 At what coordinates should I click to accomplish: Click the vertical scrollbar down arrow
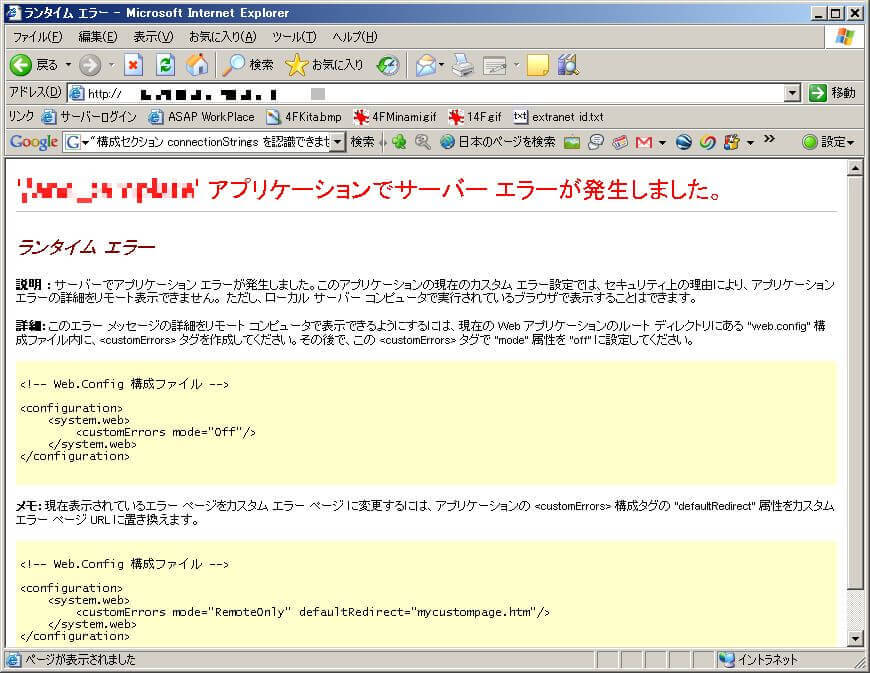pyautogui.click(x=855, y=638)
